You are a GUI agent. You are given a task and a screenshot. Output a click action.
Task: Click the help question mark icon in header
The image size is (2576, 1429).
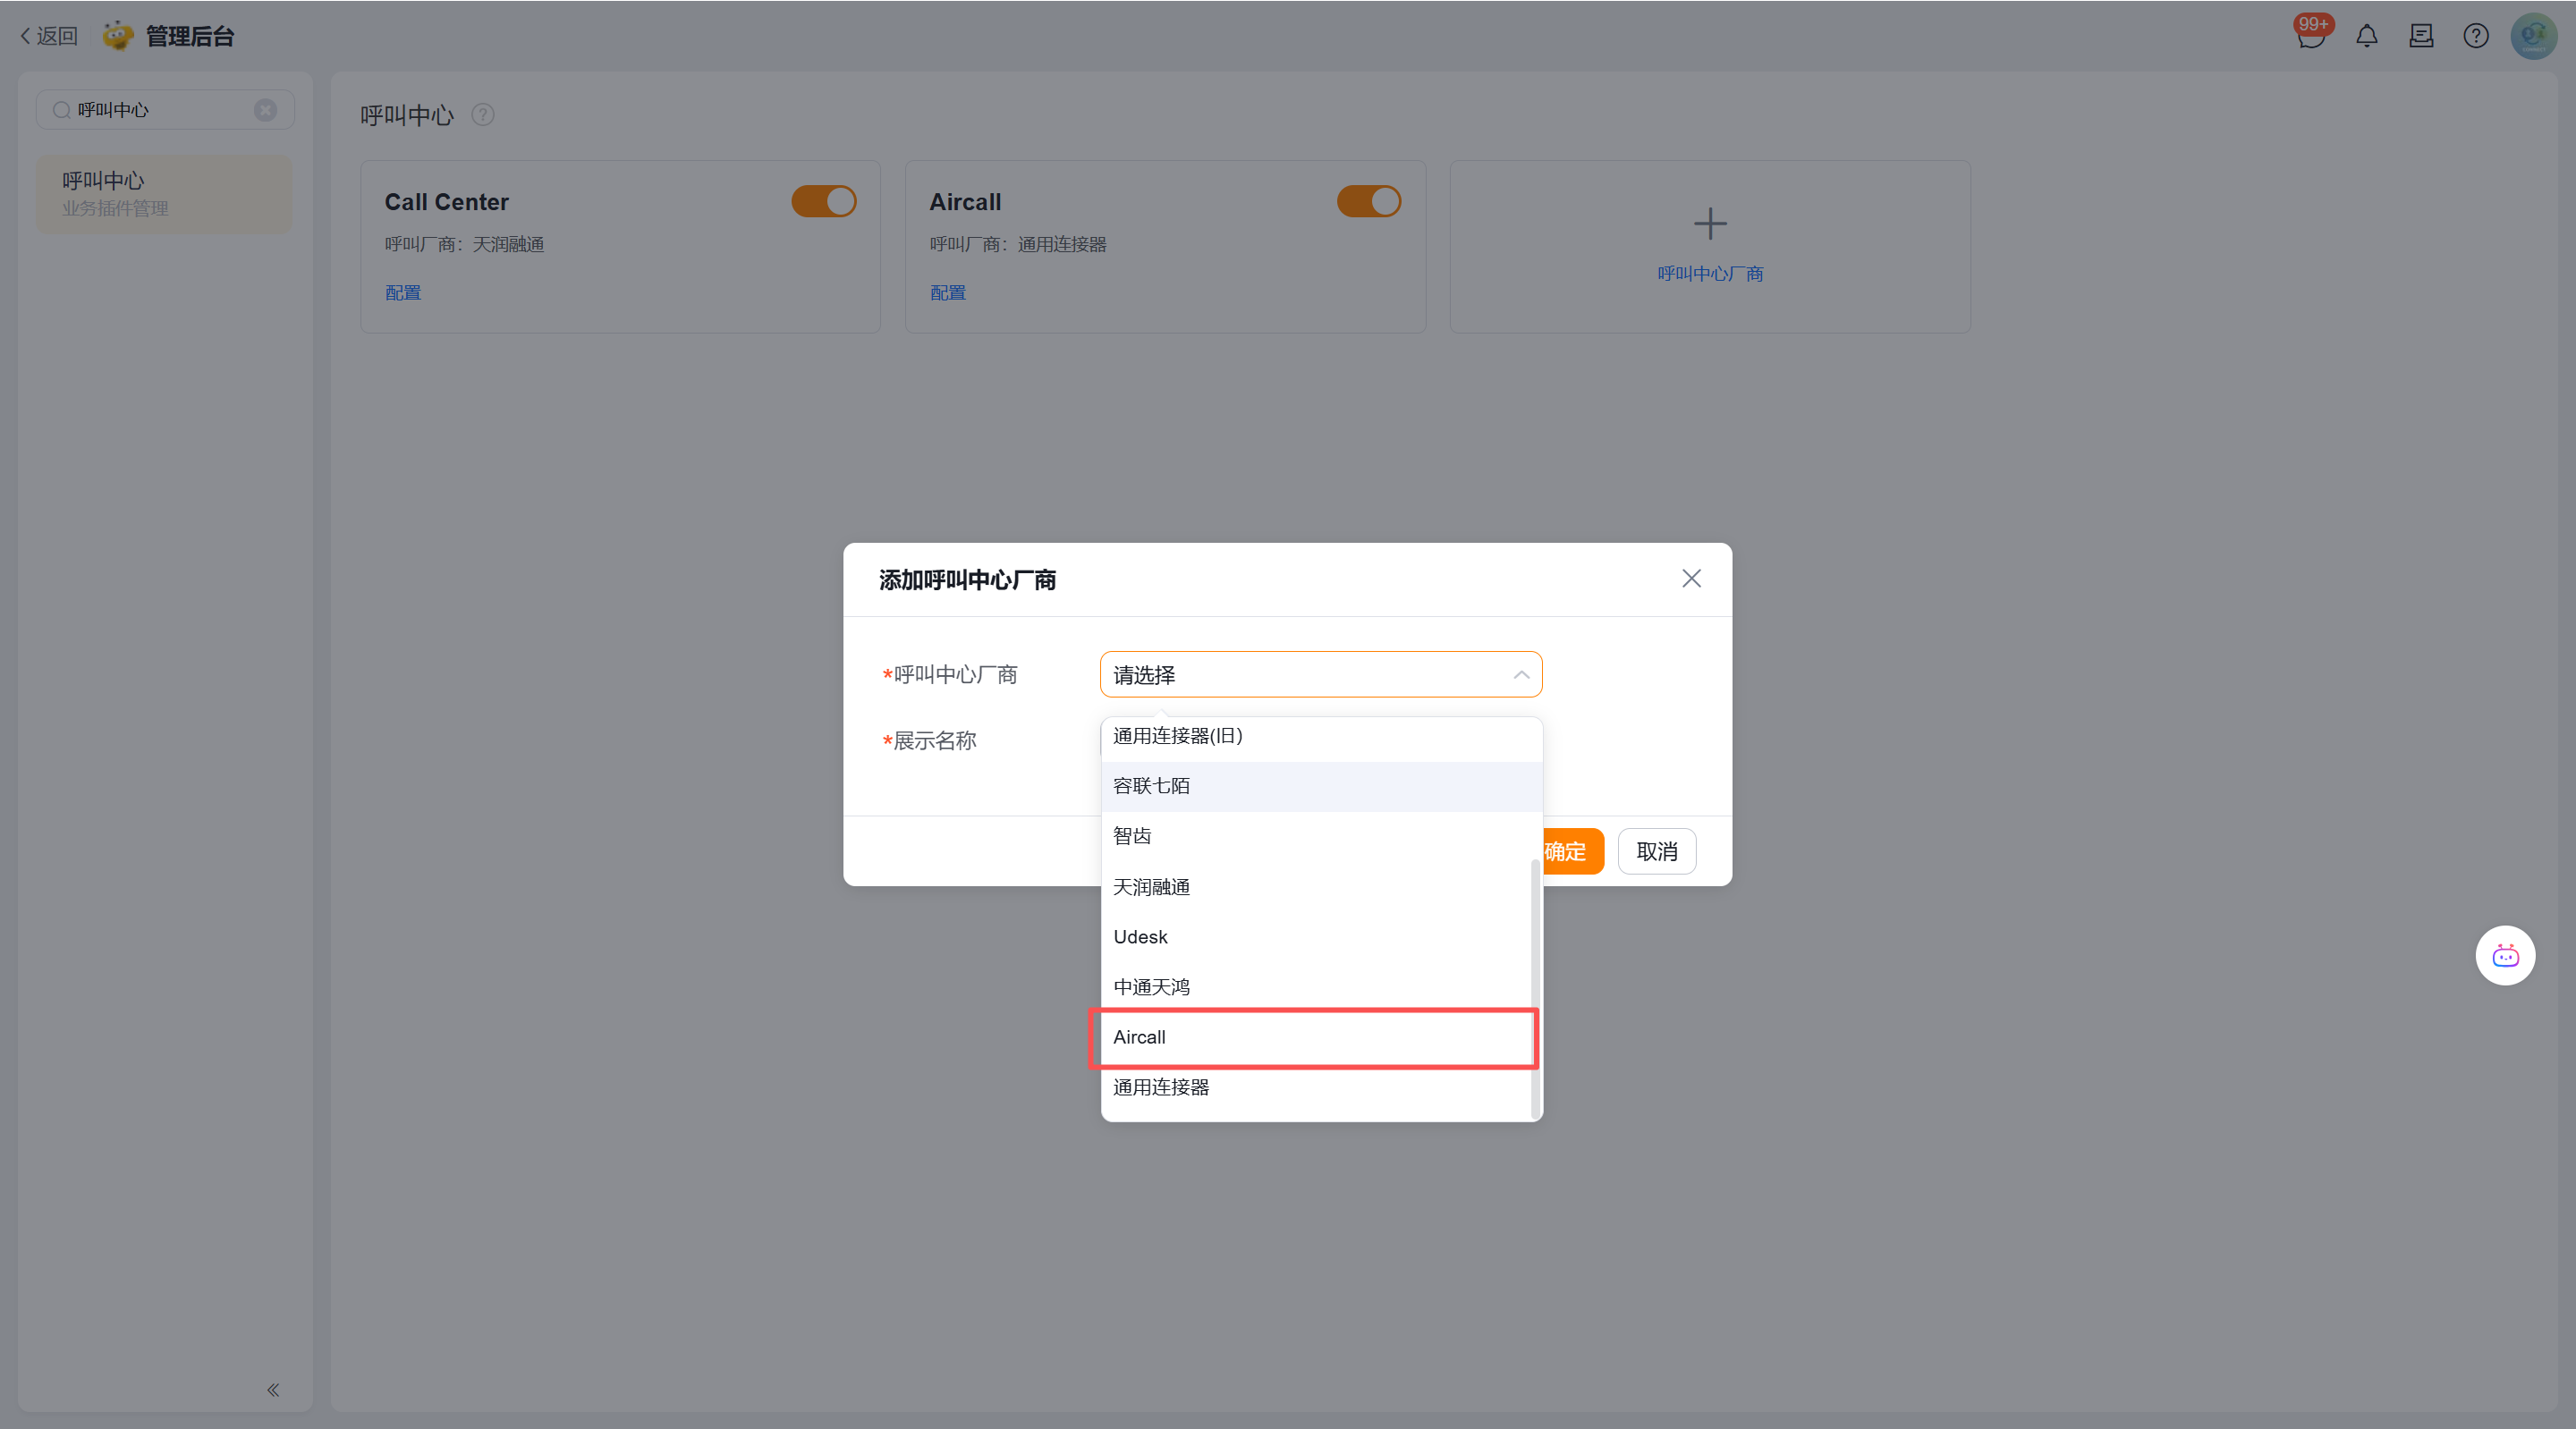coord(2475,37)
